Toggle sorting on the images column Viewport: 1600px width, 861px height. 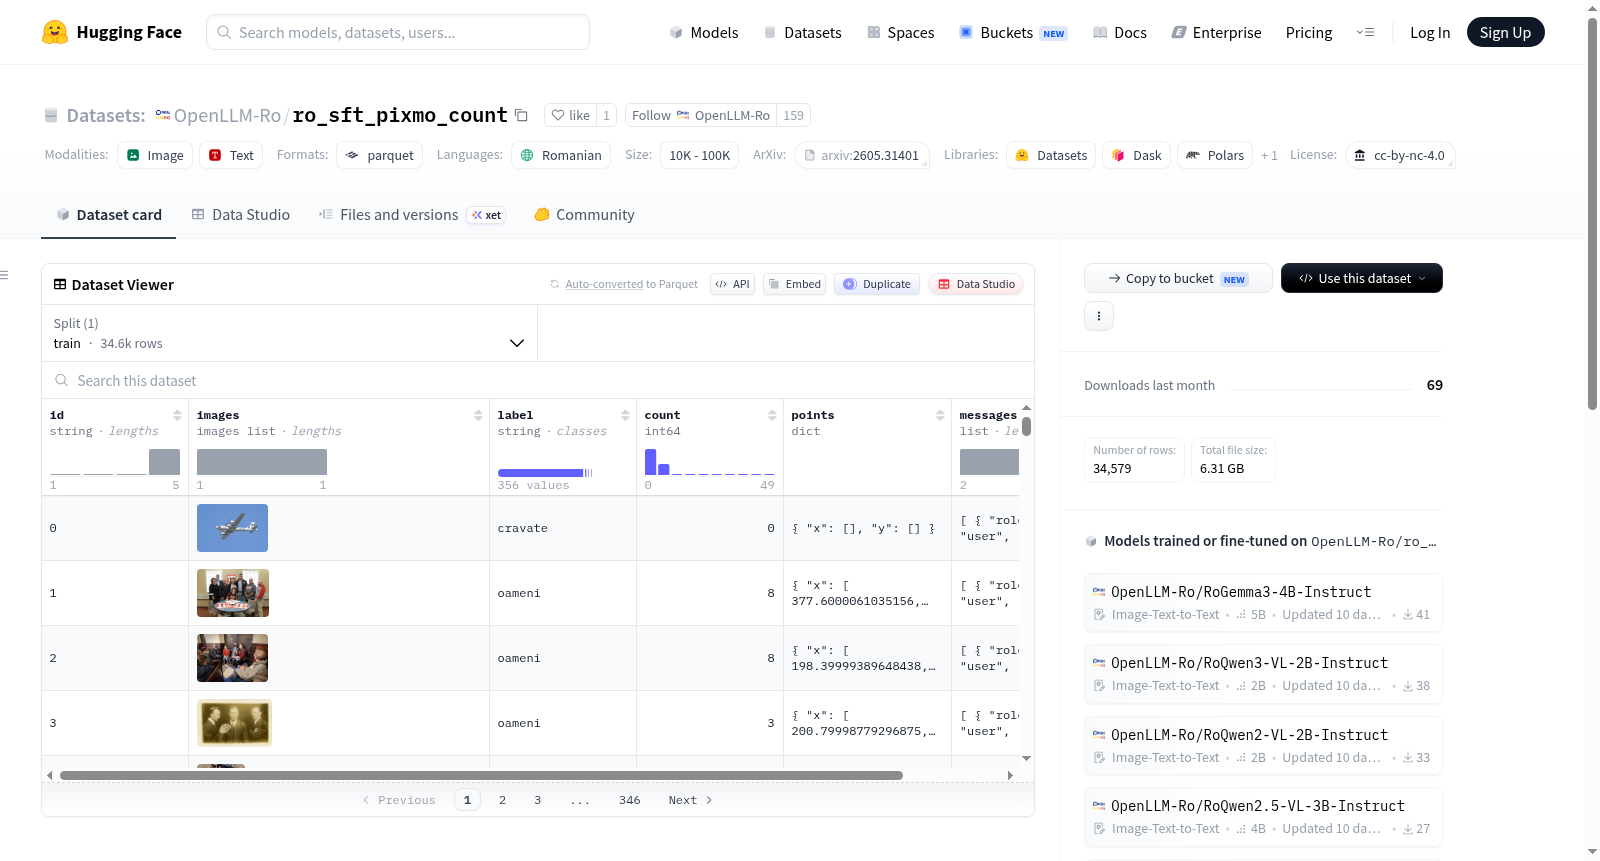pos(478,415)
